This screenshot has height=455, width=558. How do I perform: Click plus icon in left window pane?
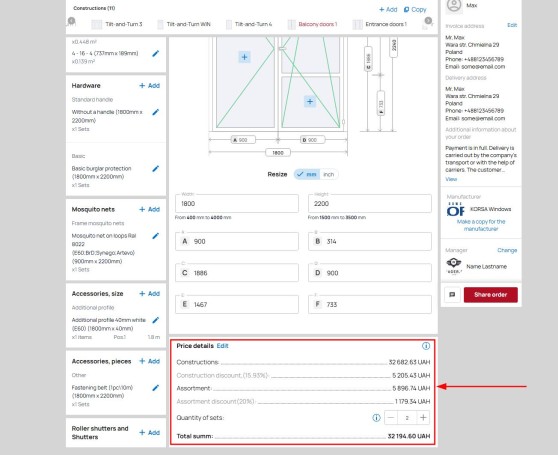[244, 57]
